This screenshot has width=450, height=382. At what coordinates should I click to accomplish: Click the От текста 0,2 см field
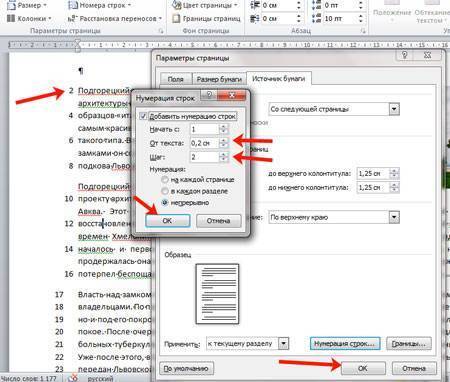(x=204, y=143)
